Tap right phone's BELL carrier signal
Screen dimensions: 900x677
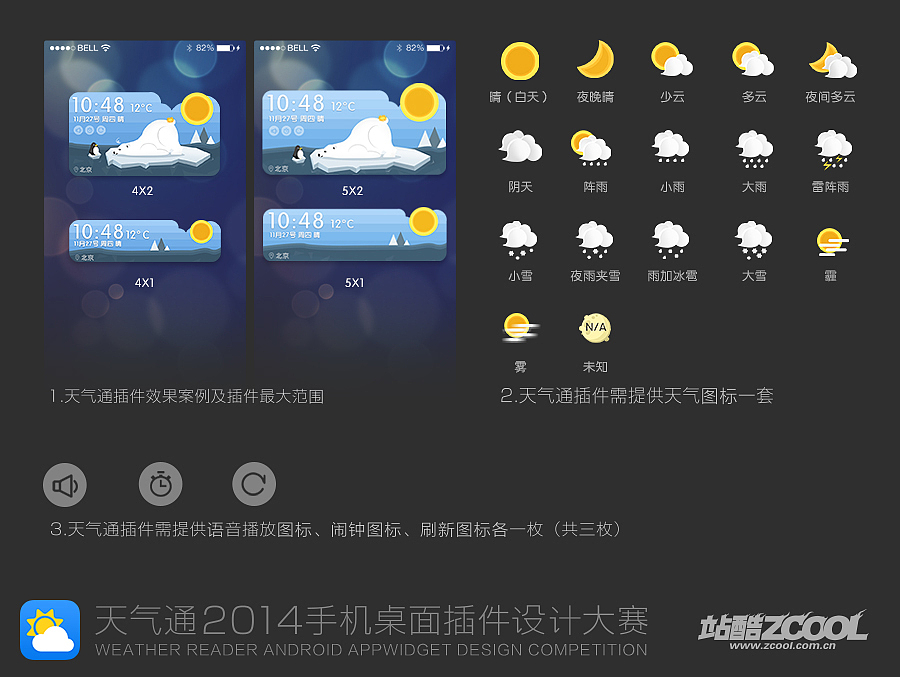[290, 48]
